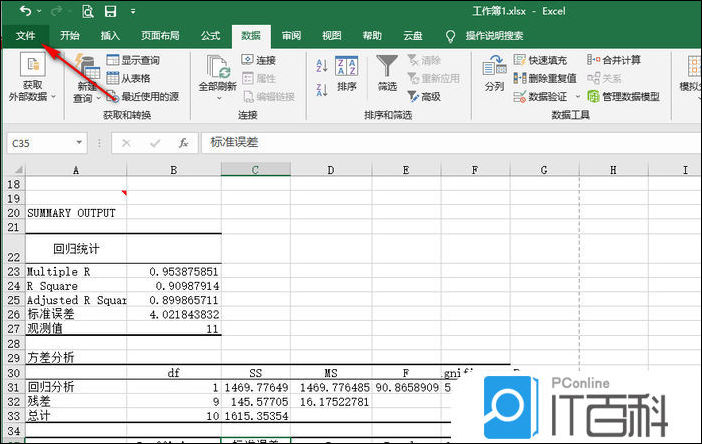Click 关系 relationships button

(x=604, y=78)
